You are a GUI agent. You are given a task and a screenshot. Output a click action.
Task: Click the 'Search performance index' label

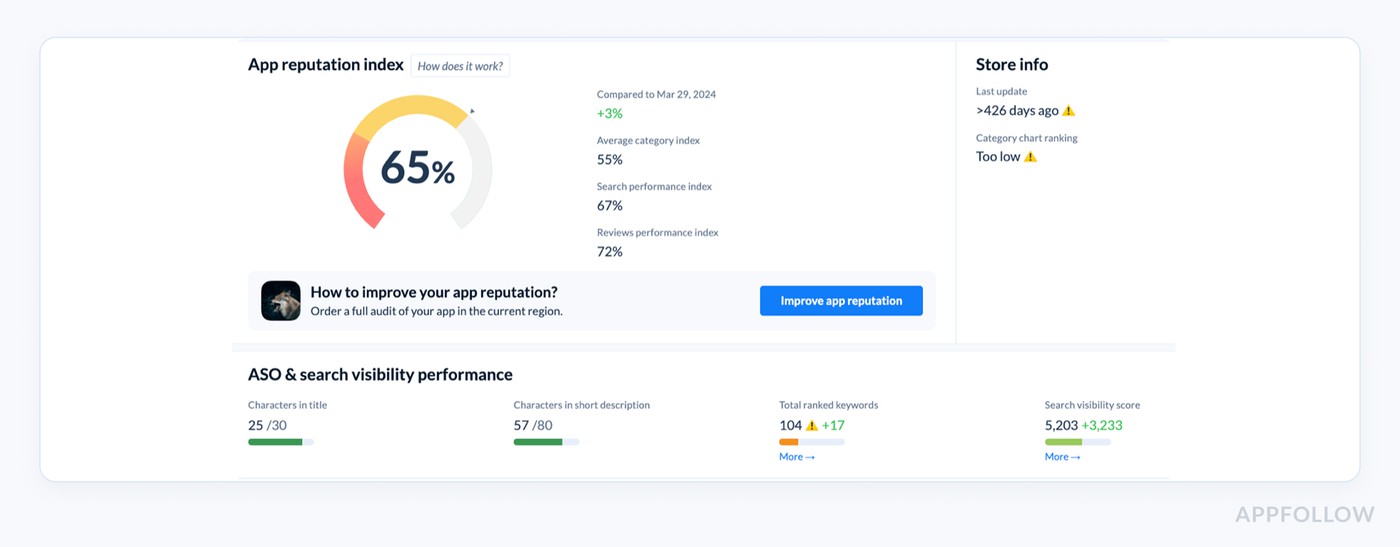(654, 187)
